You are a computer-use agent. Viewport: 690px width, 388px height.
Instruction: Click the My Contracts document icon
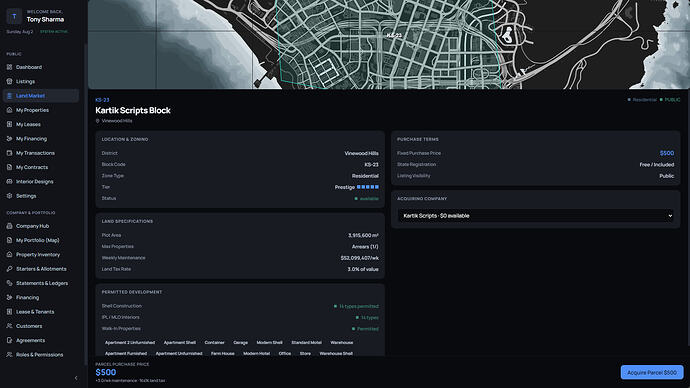(x=9, y=167)
